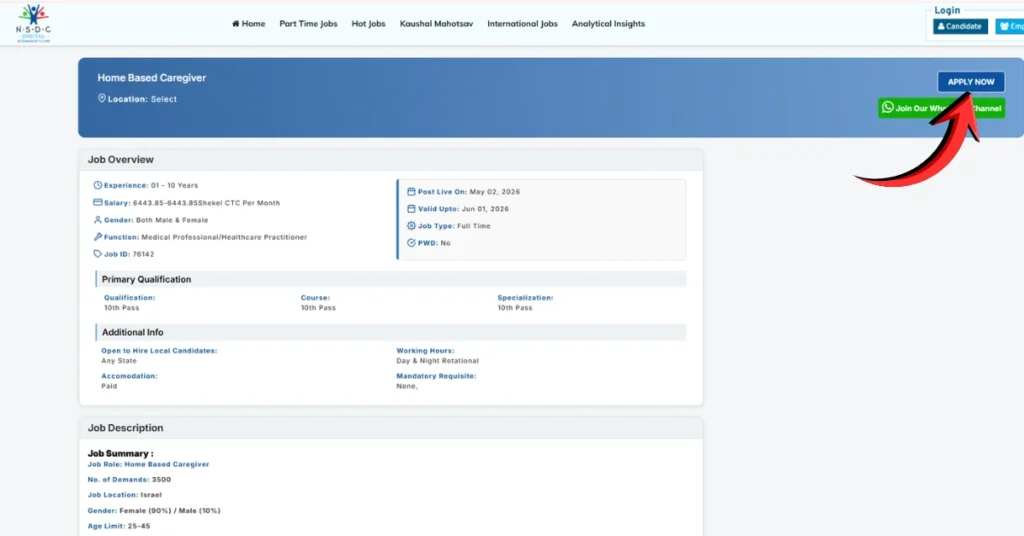Click Gender Female (90%) / Male (10%) line
The width and height of the screenshot is (1024, 536).
(154, 511)
